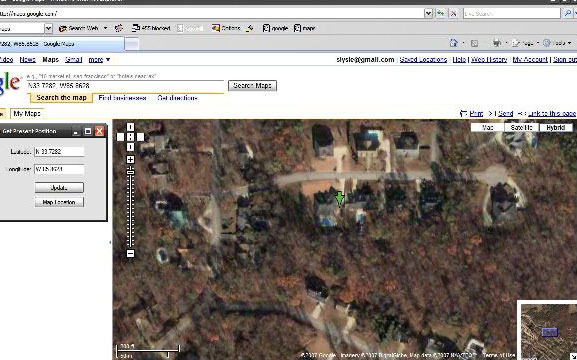Zoom out with the map minus button
Viewport: 577px width, 360px height.
coord(130,253)
